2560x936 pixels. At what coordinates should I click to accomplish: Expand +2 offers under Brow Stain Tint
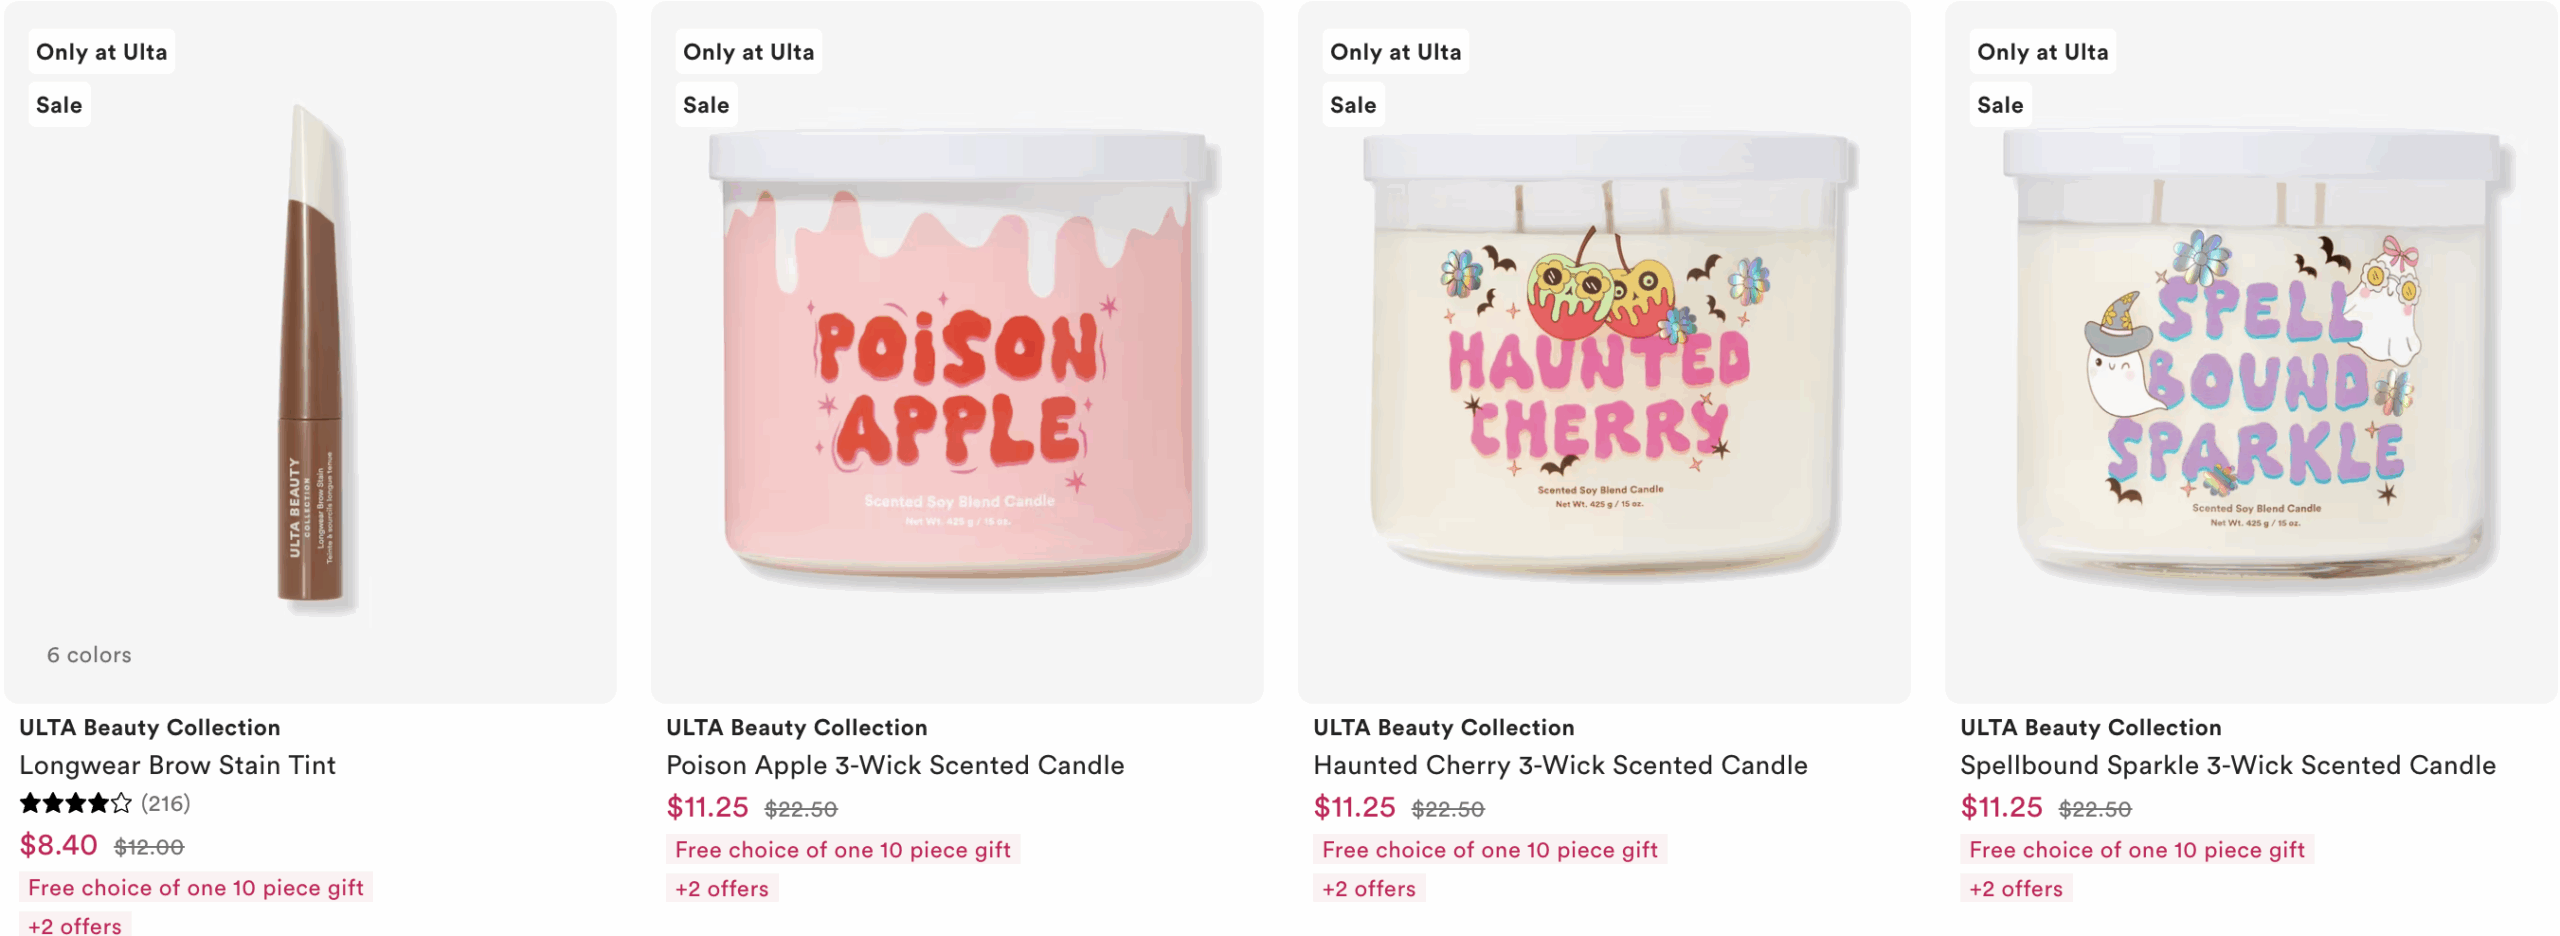[x=75, y=925]
